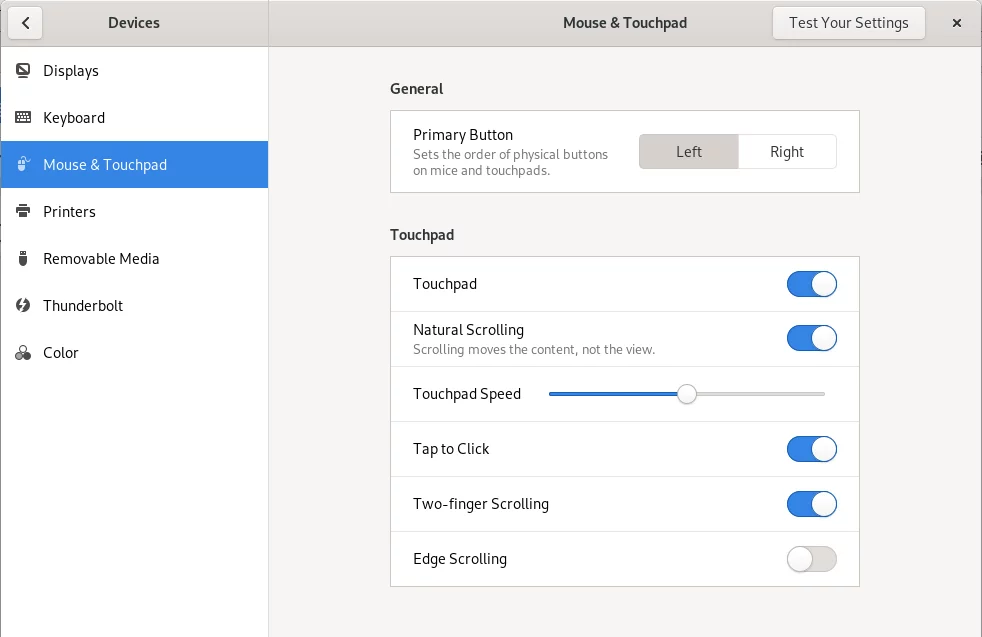Open Test Your Settings
This screenshot has height=637, width=982.
click(849, 23)
